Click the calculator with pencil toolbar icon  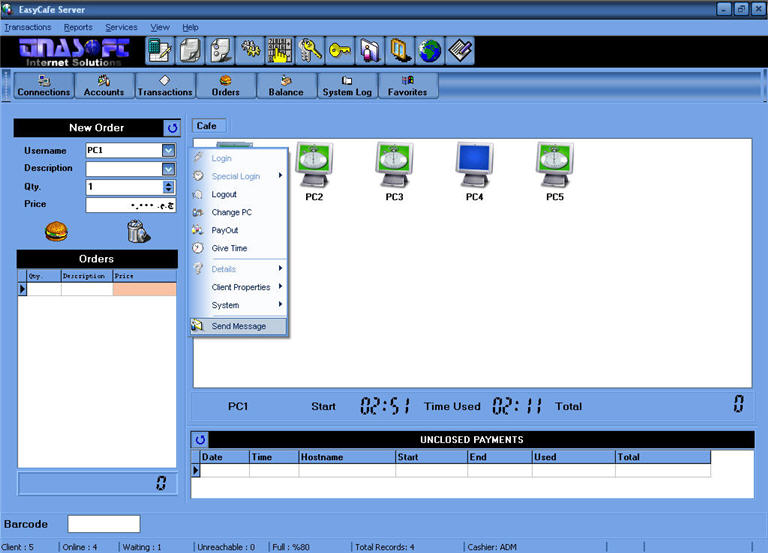(x=160, y=51)
